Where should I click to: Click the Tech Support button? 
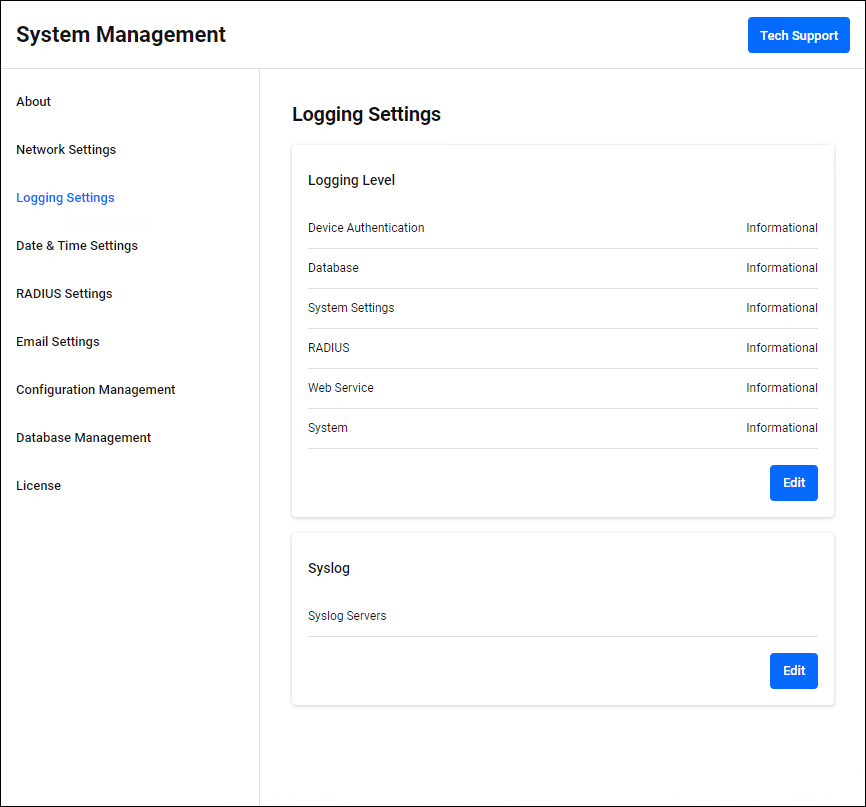coord(798,35)
